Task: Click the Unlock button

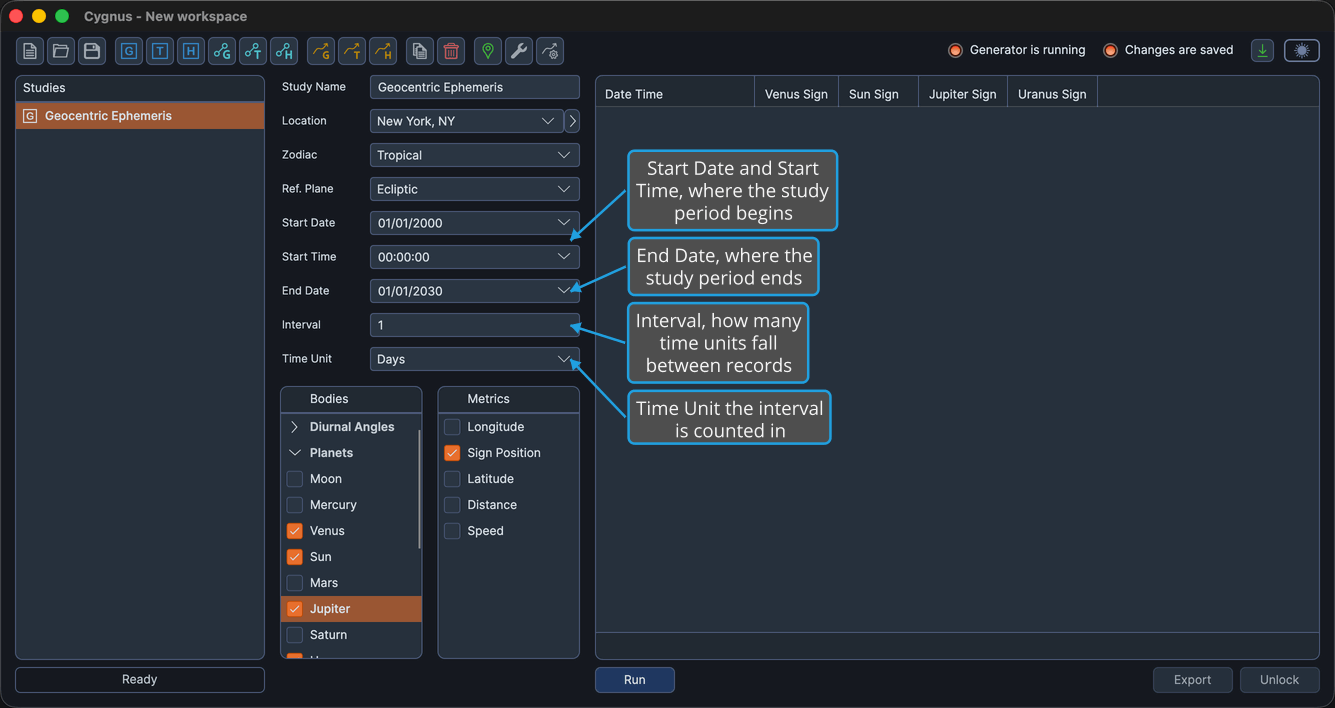Action: tap(1279, 680)
